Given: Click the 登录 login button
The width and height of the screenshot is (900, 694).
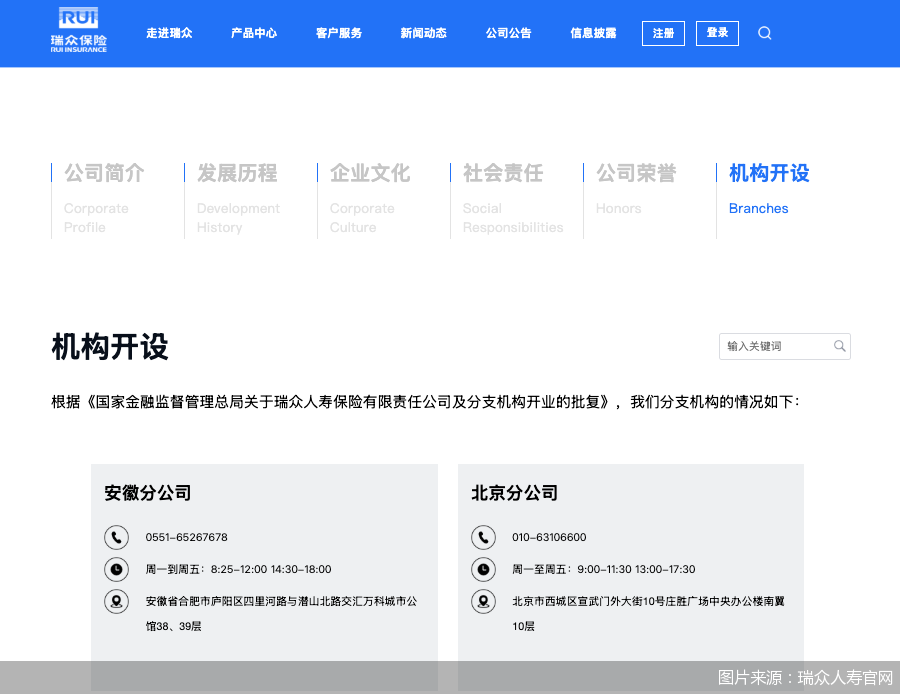Looking at the screenshot, I should pos(717,33).
